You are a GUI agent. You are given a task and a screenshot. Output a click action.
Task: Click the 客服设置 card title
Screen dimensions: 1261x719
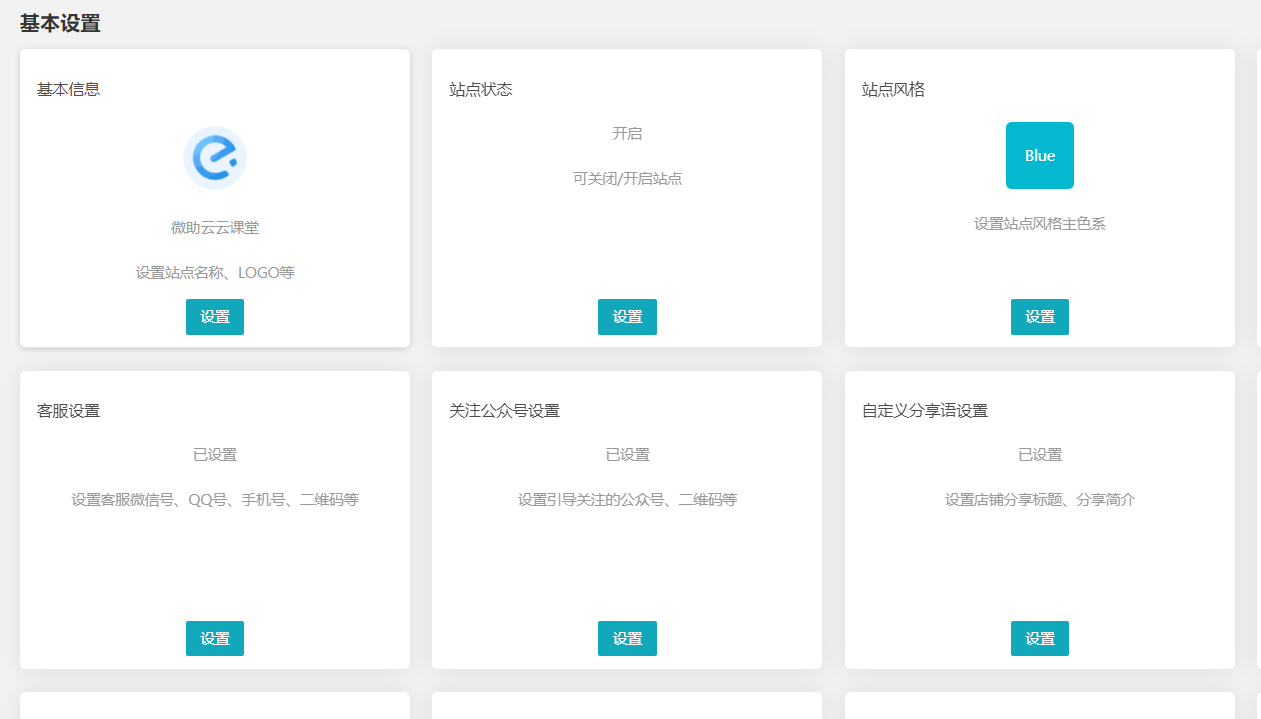(68, 411)
